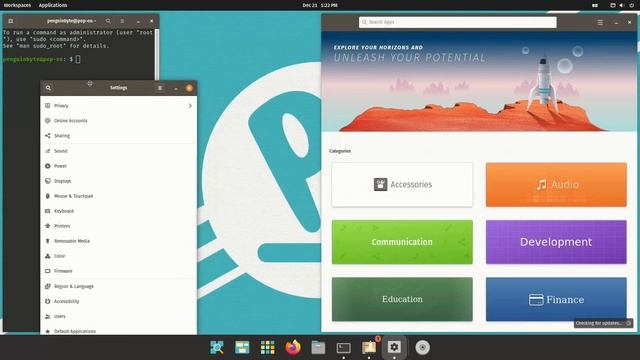Click the Search Apps field in Pop!_Shop
The height and width of the screenshot is (360, 640).
point(458,22)
